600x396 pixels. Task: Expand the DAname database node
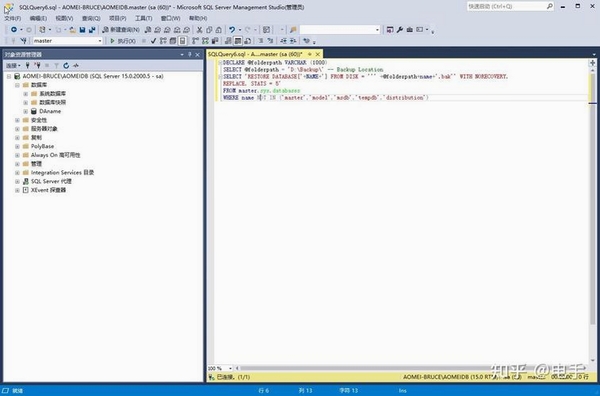pos(26,111)
